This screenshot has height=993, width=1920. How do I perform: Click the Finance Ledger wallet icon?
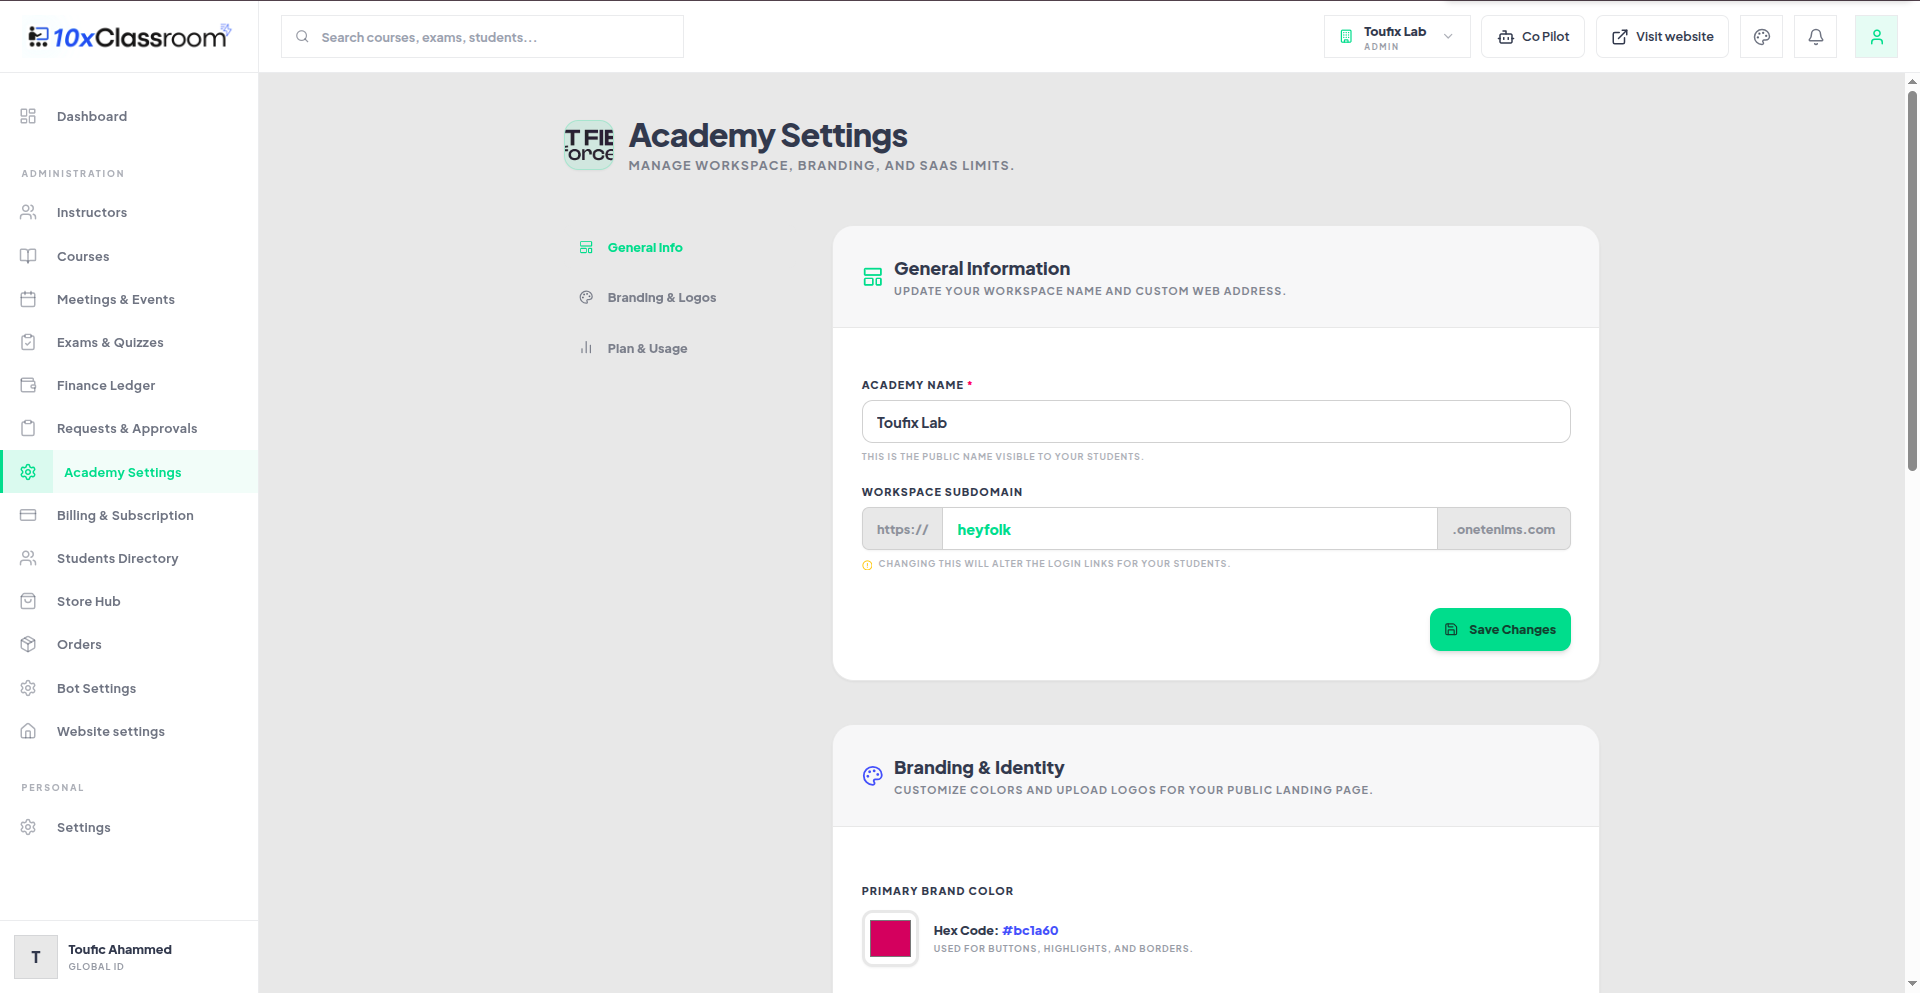click(28, 385)
